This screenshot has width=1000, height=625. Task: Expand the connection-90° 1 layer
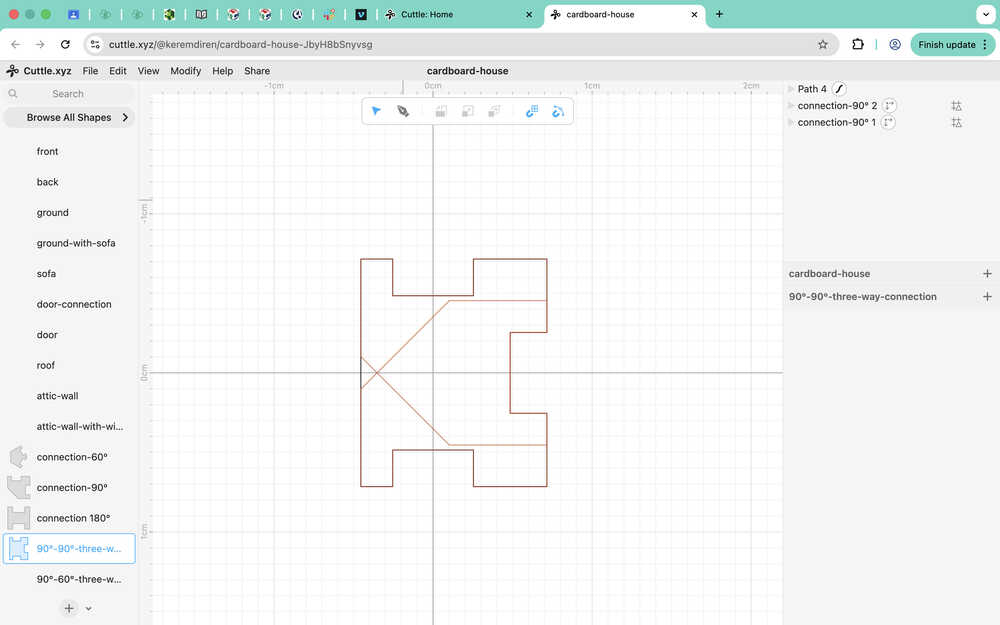click(x=791, y=122)
